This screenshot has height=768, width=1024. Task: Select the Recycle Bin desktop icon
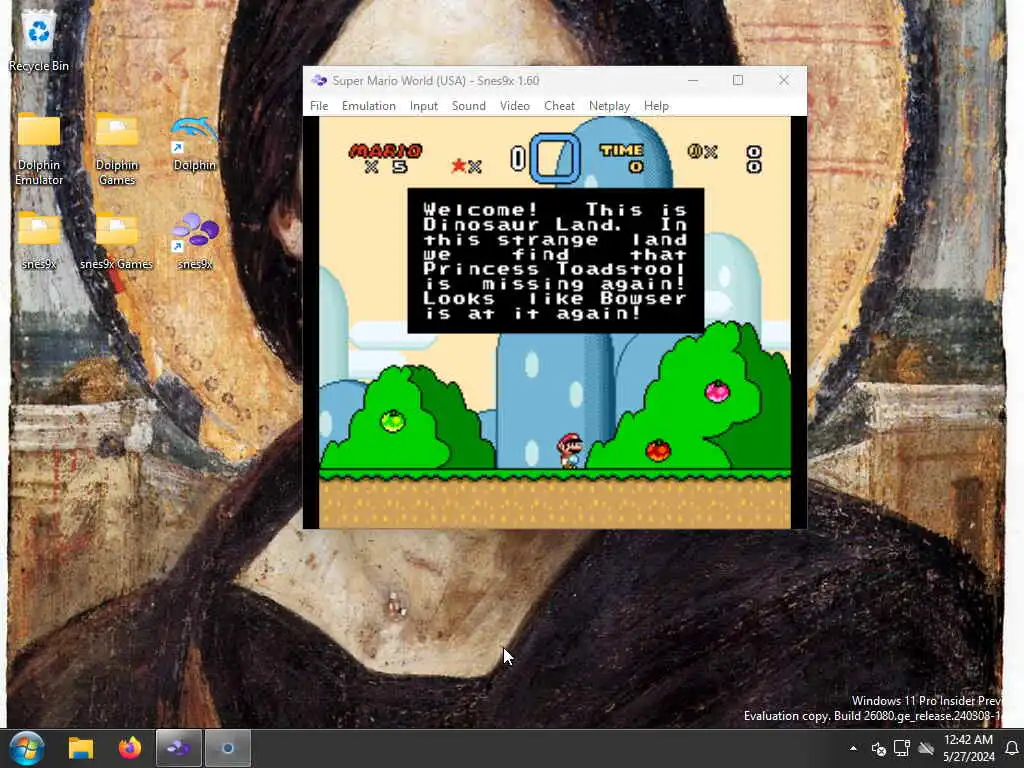point(39,41)
